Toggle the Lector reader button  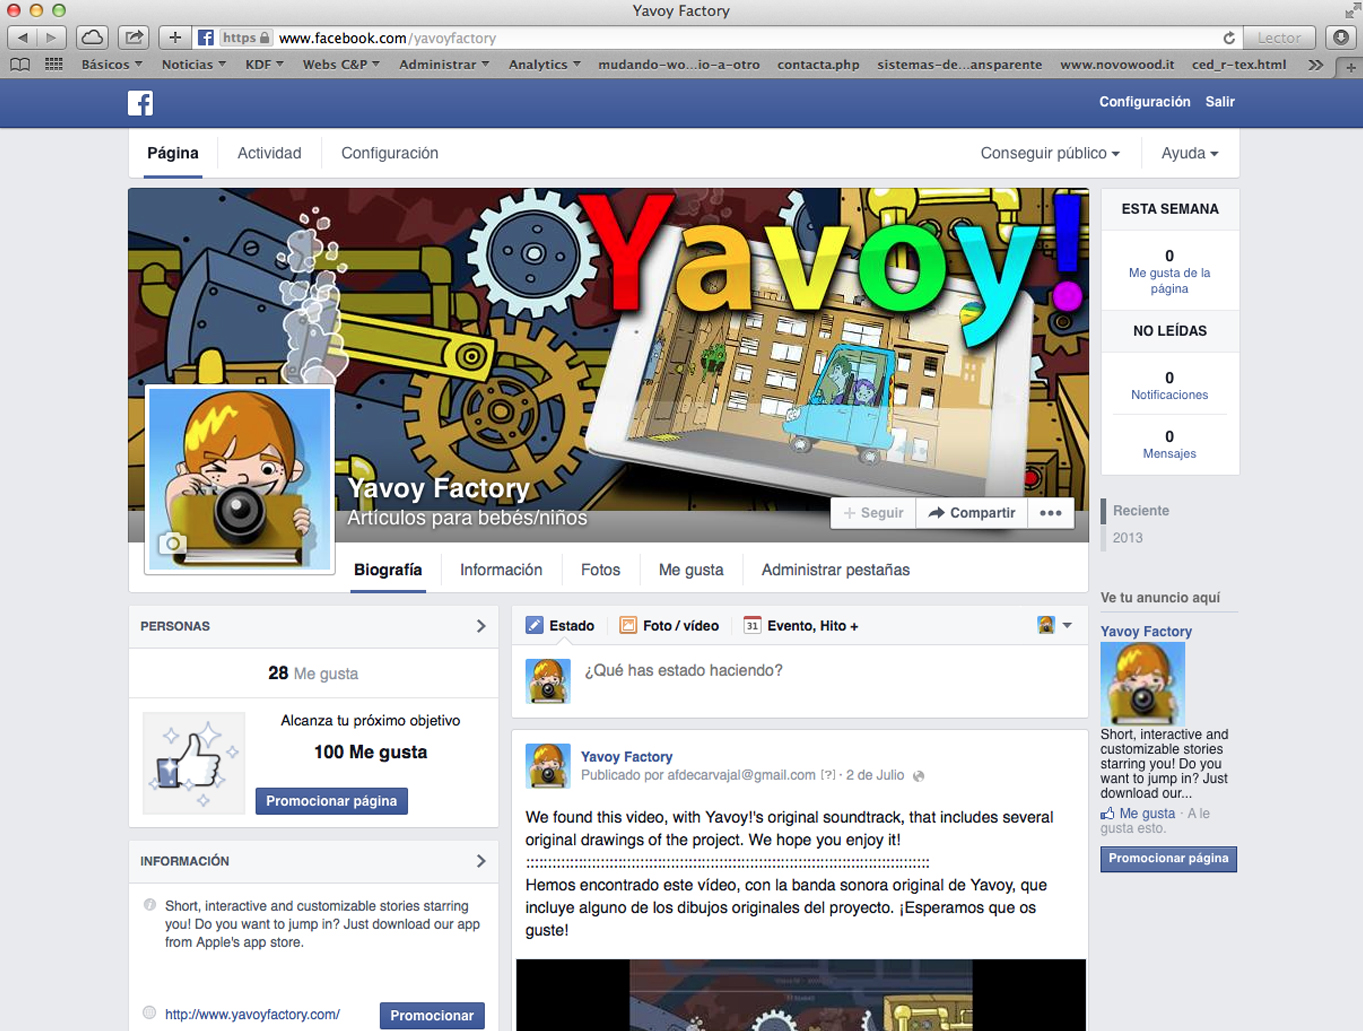tap(1279, 38)
